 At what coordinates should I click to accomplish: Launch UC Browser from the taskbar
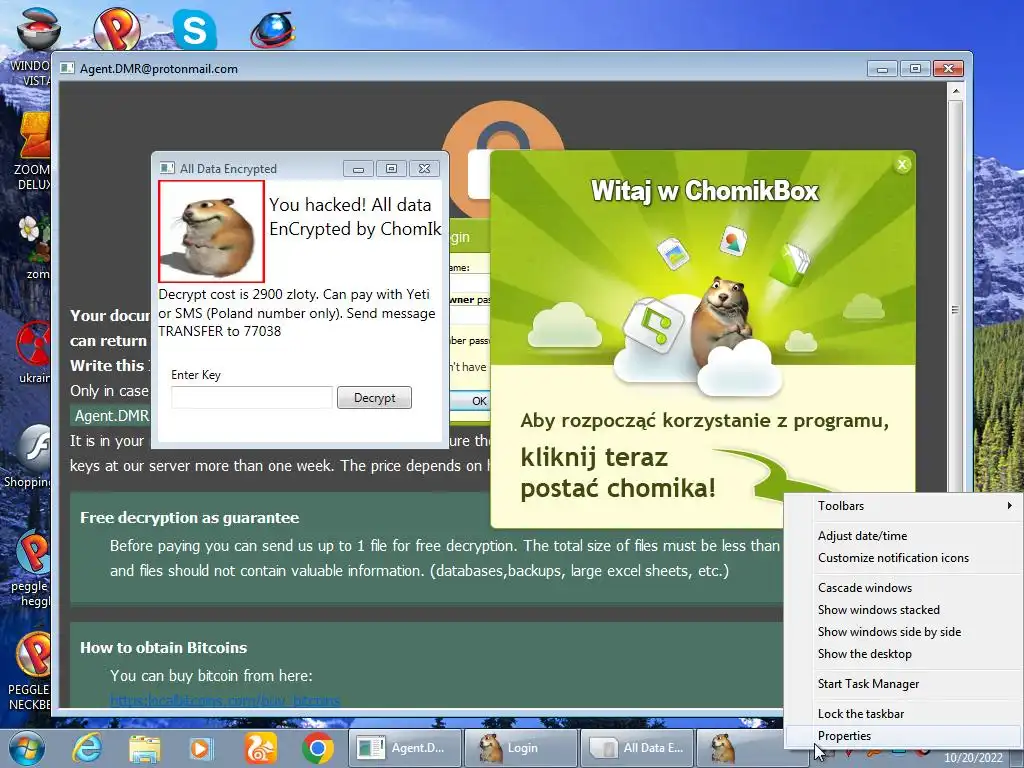coord(260,748)
